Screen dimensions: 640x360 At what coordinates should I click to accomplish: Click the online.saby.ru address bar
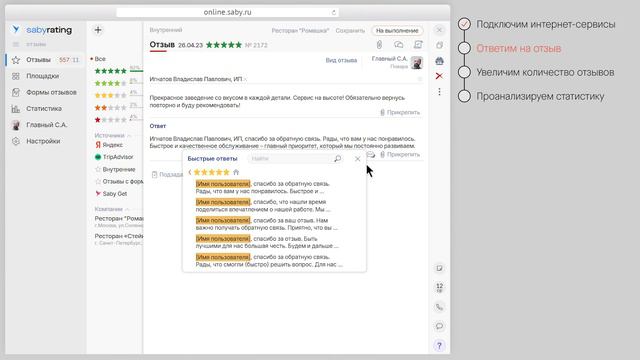[x=227, y=13]
